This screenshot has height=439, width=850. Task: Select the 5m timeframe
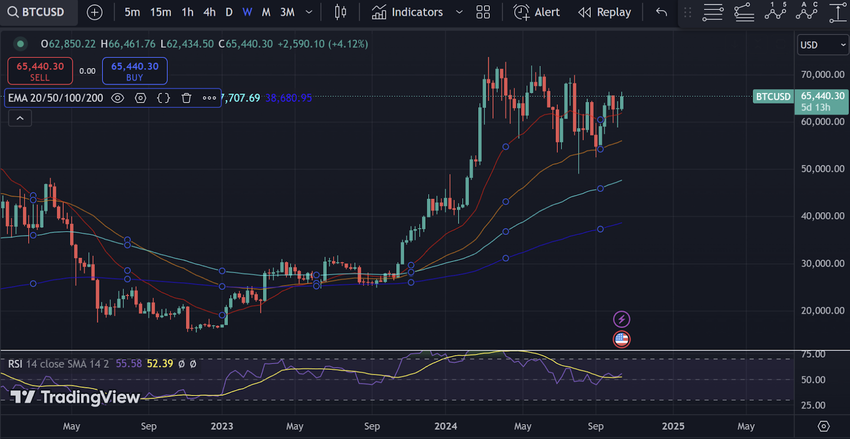point(131,12)
